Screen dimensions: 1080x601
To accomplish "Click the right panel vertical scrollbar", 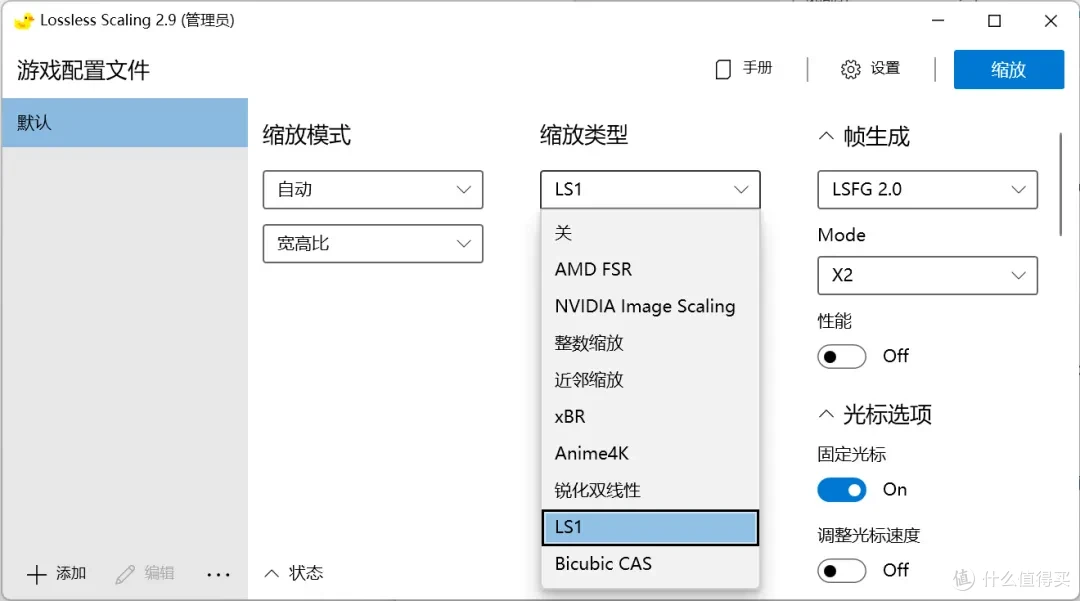I will pyautogui.click(x=1061, y=184).
